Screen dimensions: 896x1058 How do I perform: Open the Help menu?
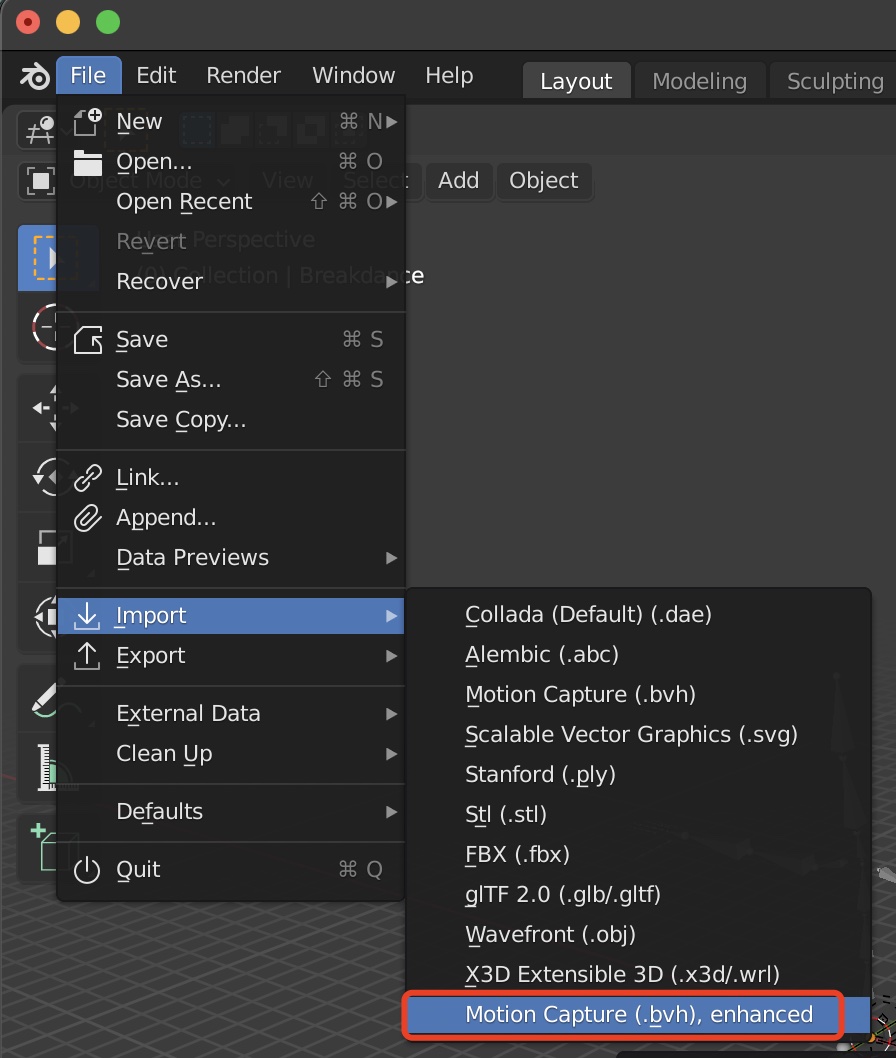[449, 75]
